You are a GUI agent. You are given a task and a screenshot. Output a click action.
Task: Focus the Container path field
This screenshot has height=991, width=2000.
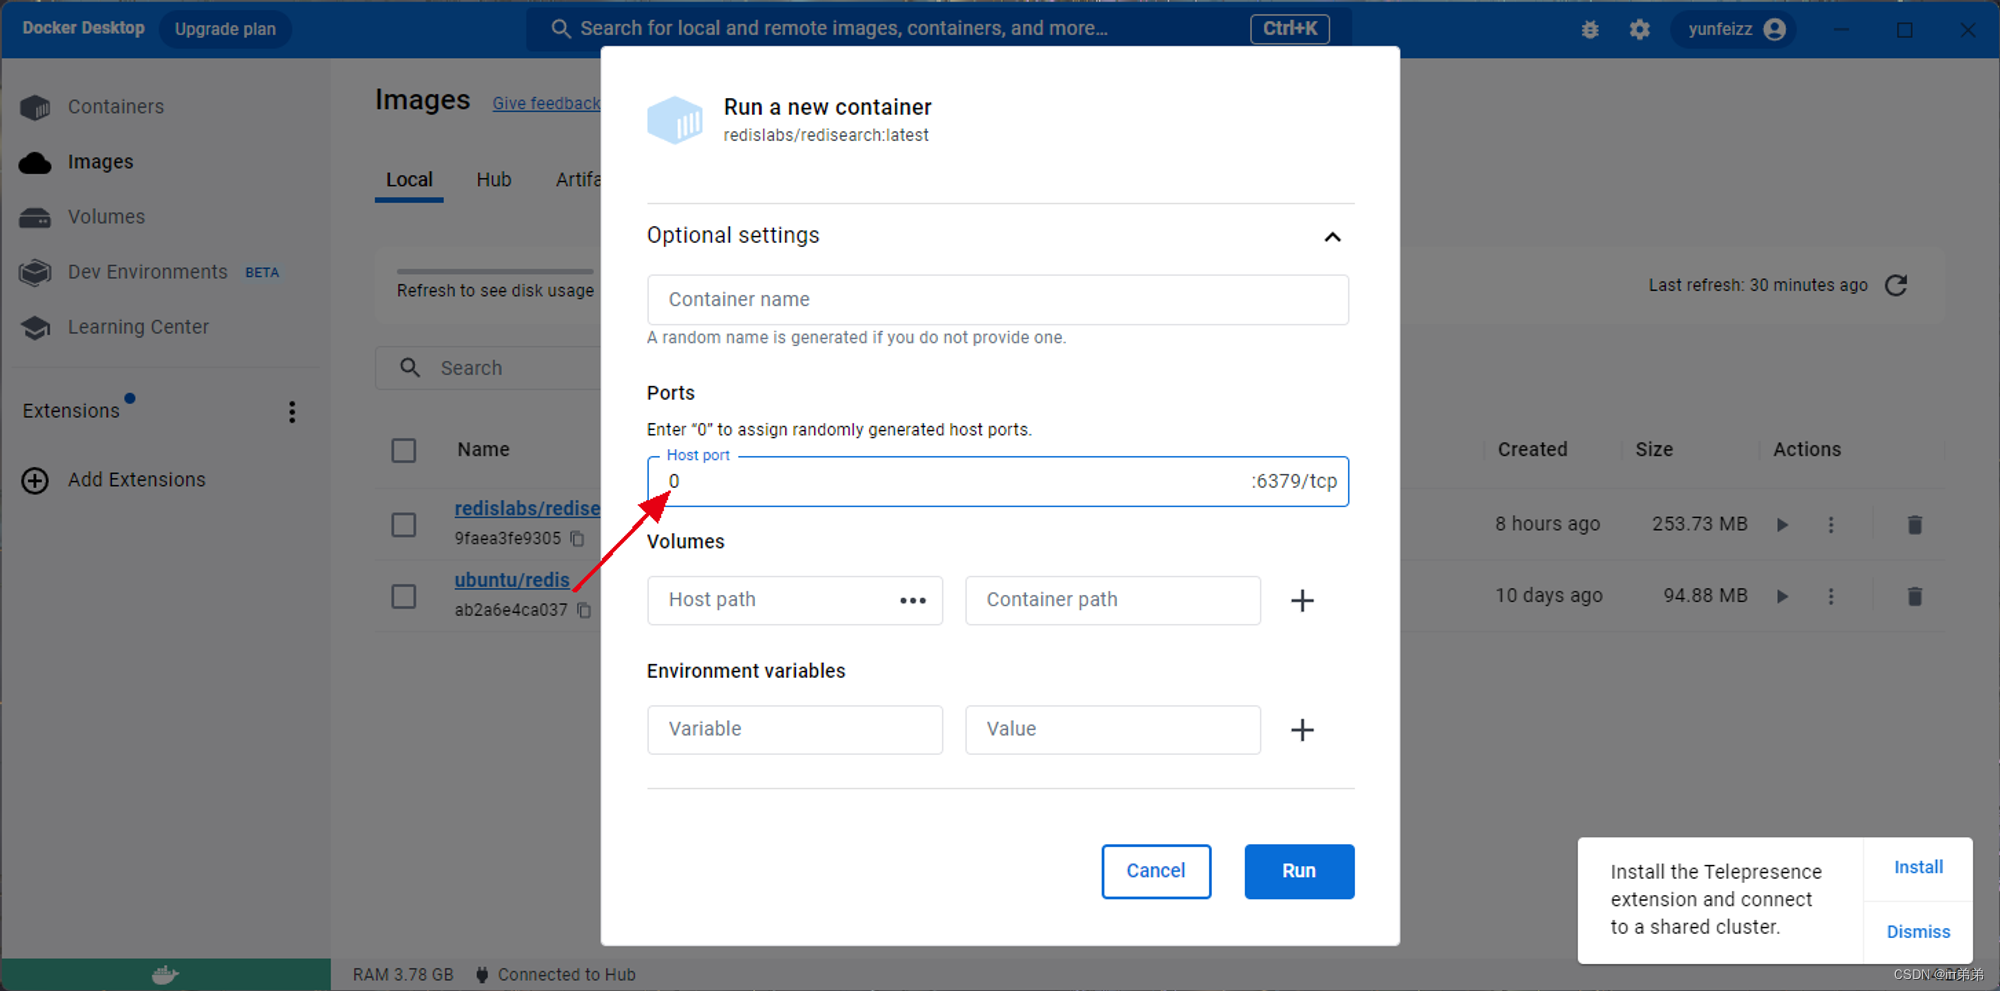(x=1112, y=601)
